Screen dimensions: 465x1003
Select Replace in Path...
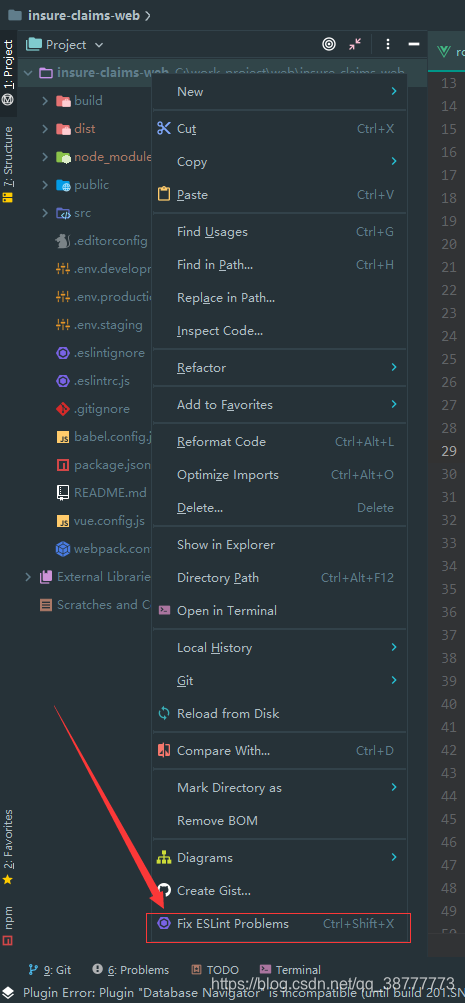tap(279, 297)
